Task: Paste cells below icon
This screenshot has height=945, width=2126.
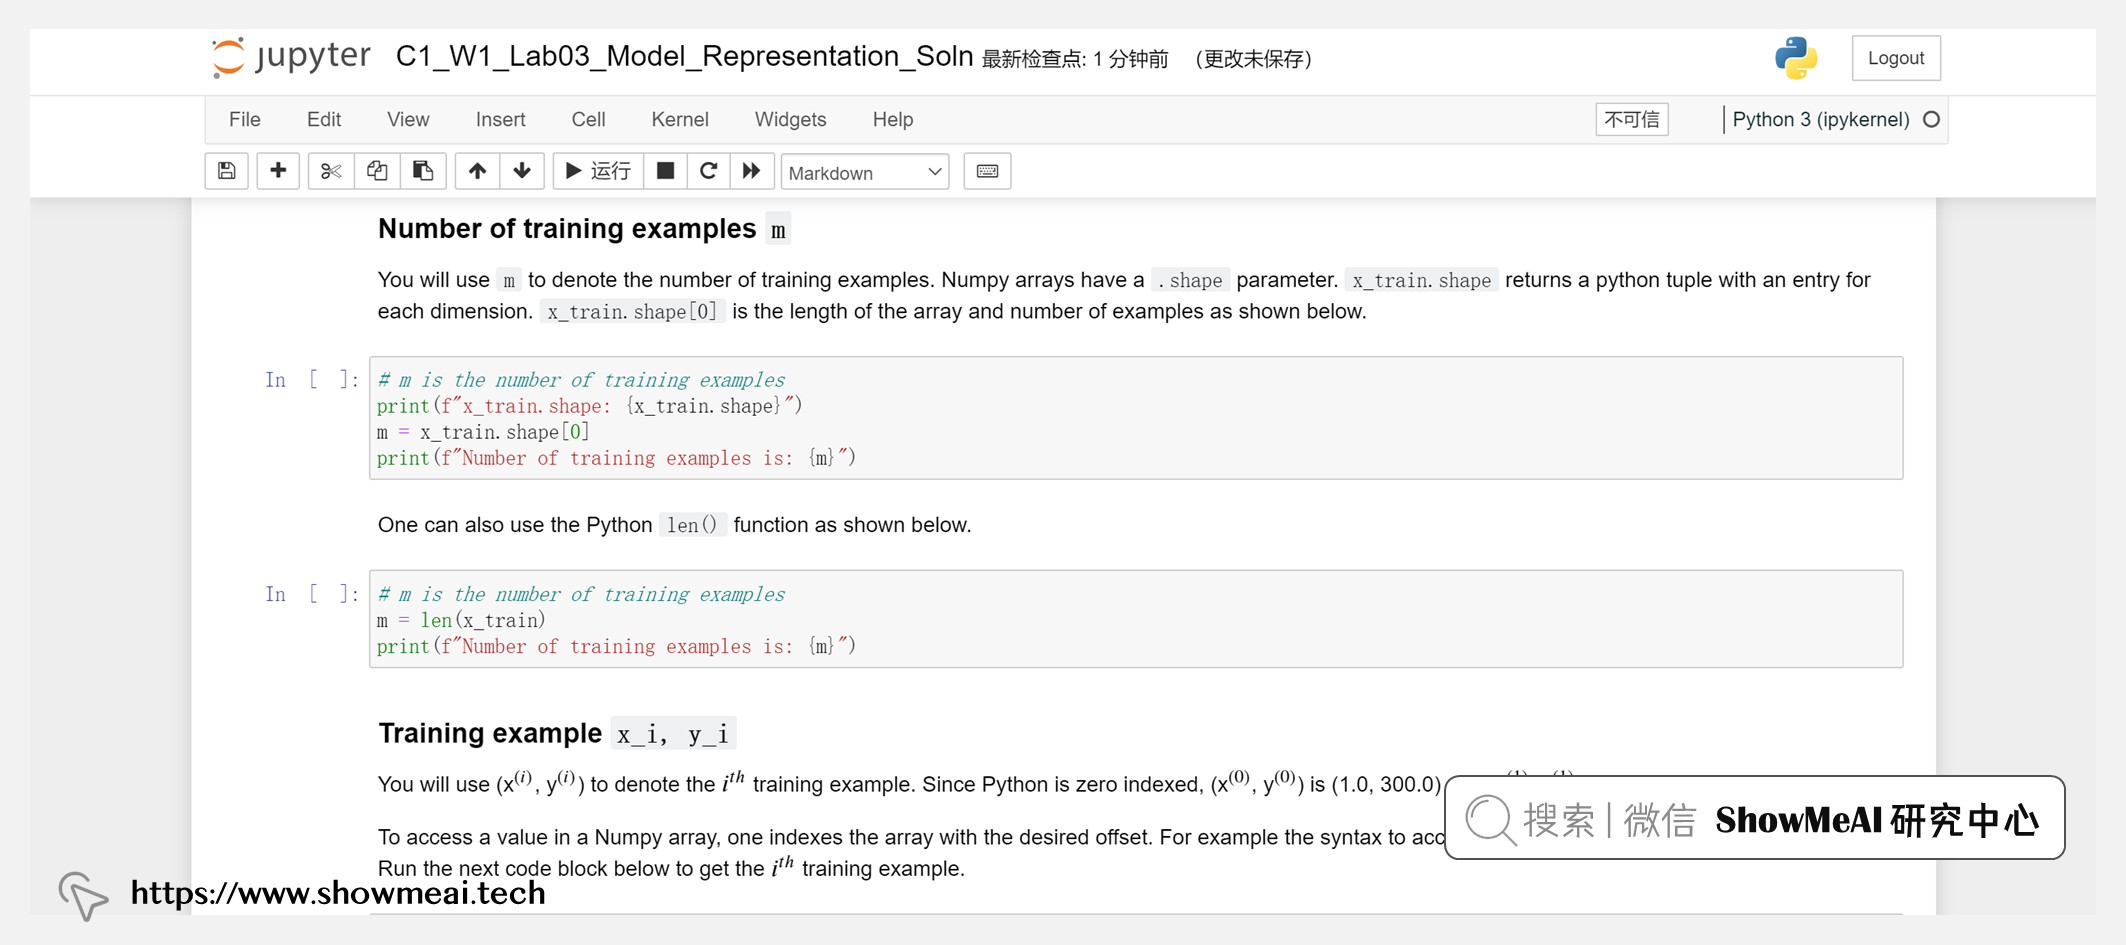Action: coord(423,171)
